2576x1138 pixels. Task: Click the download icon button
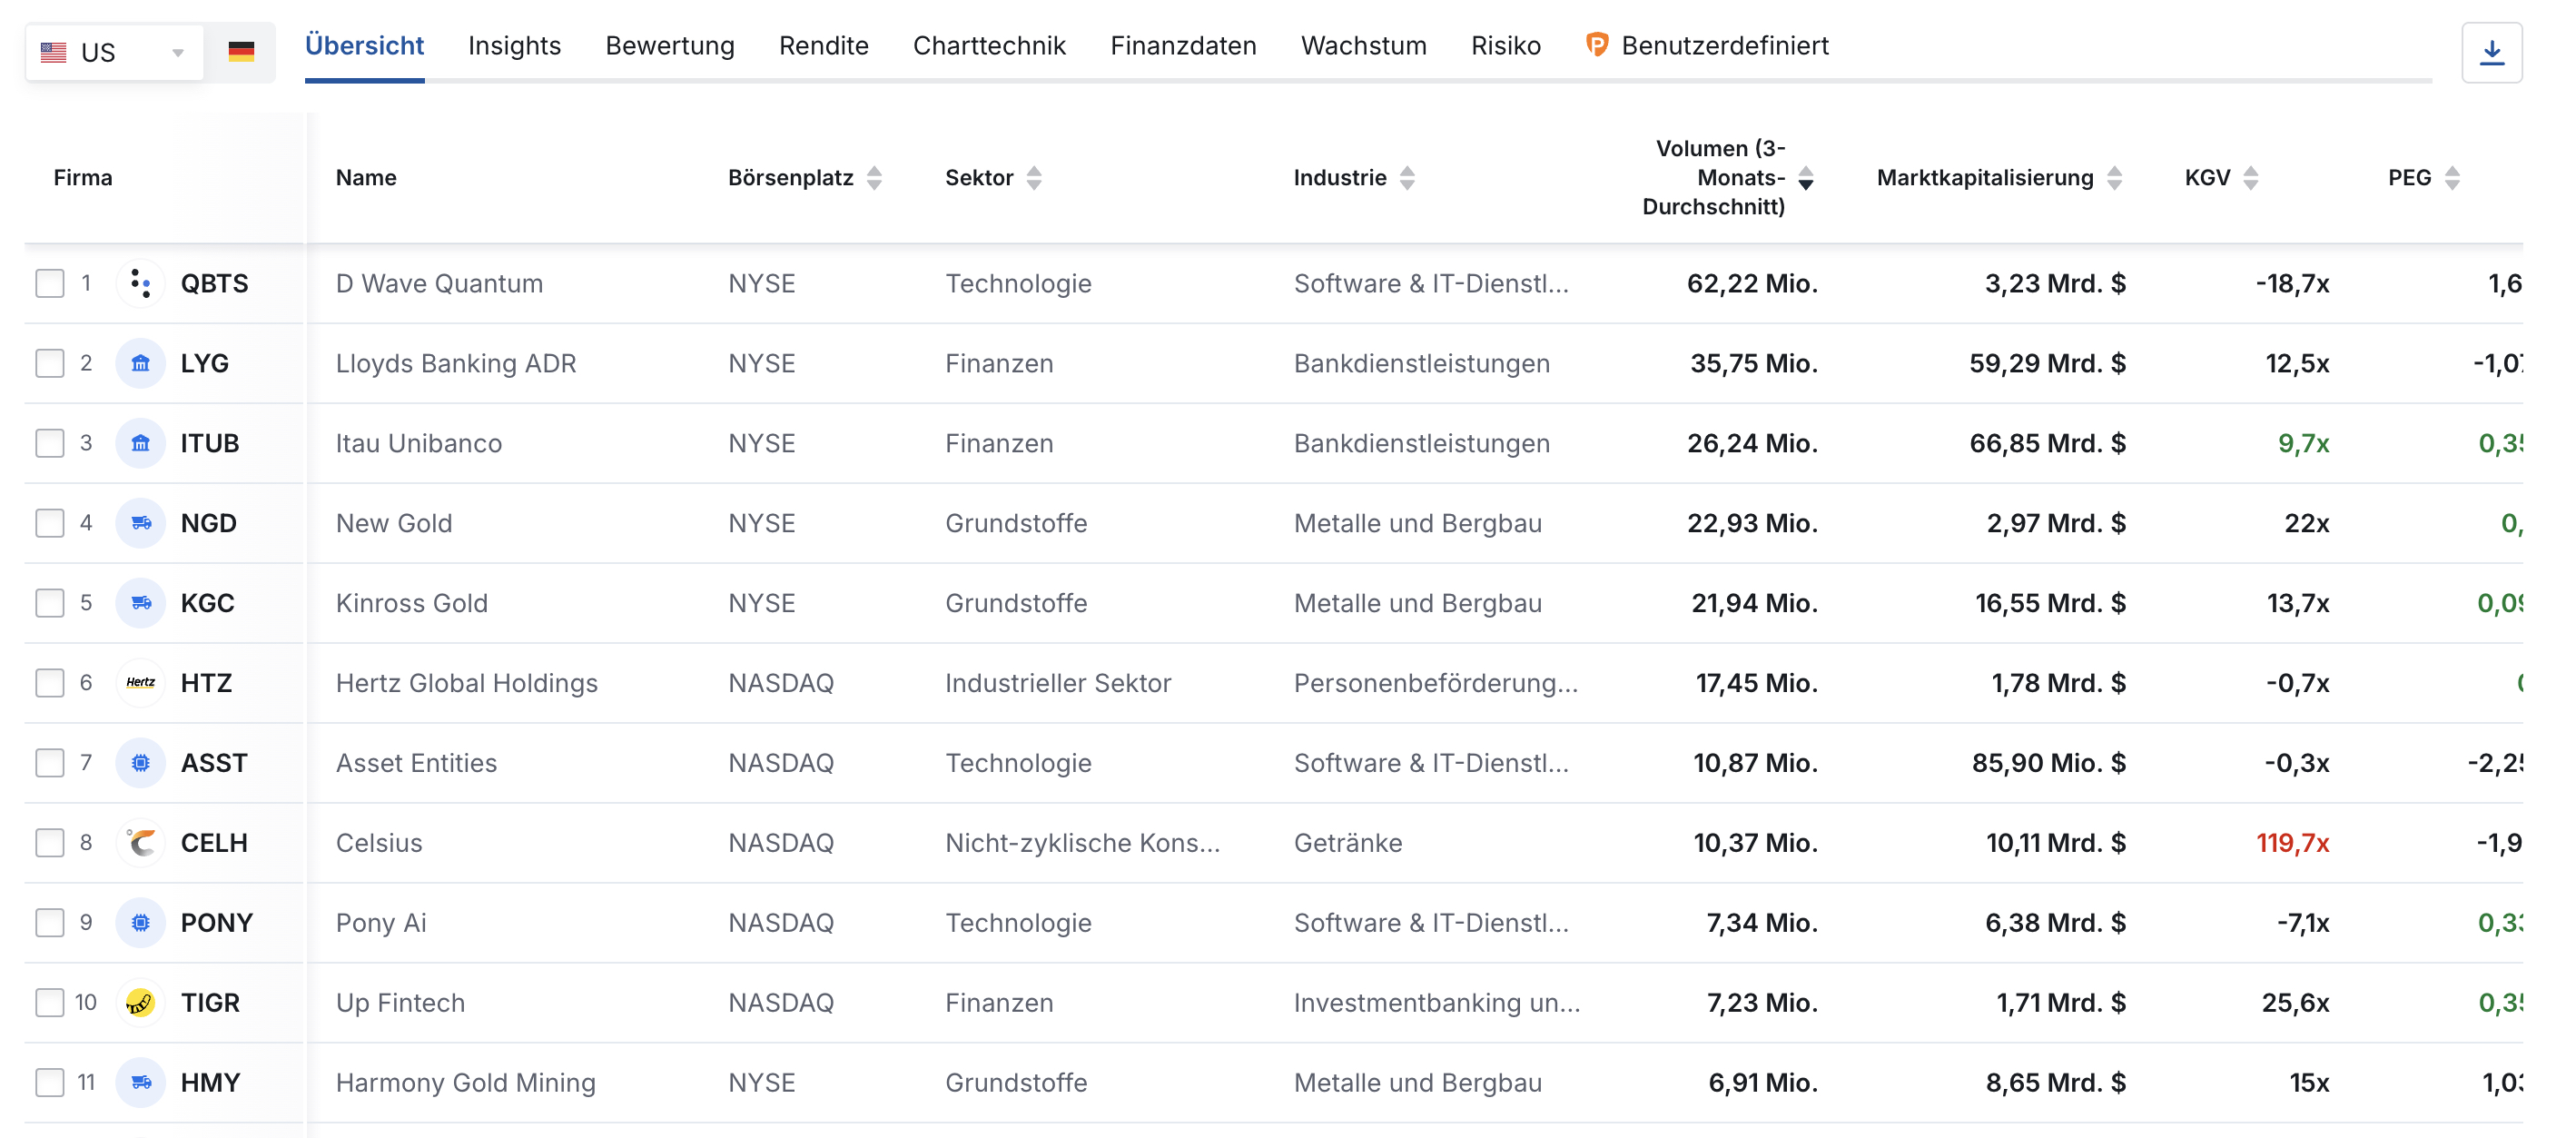coord(2490,52)
